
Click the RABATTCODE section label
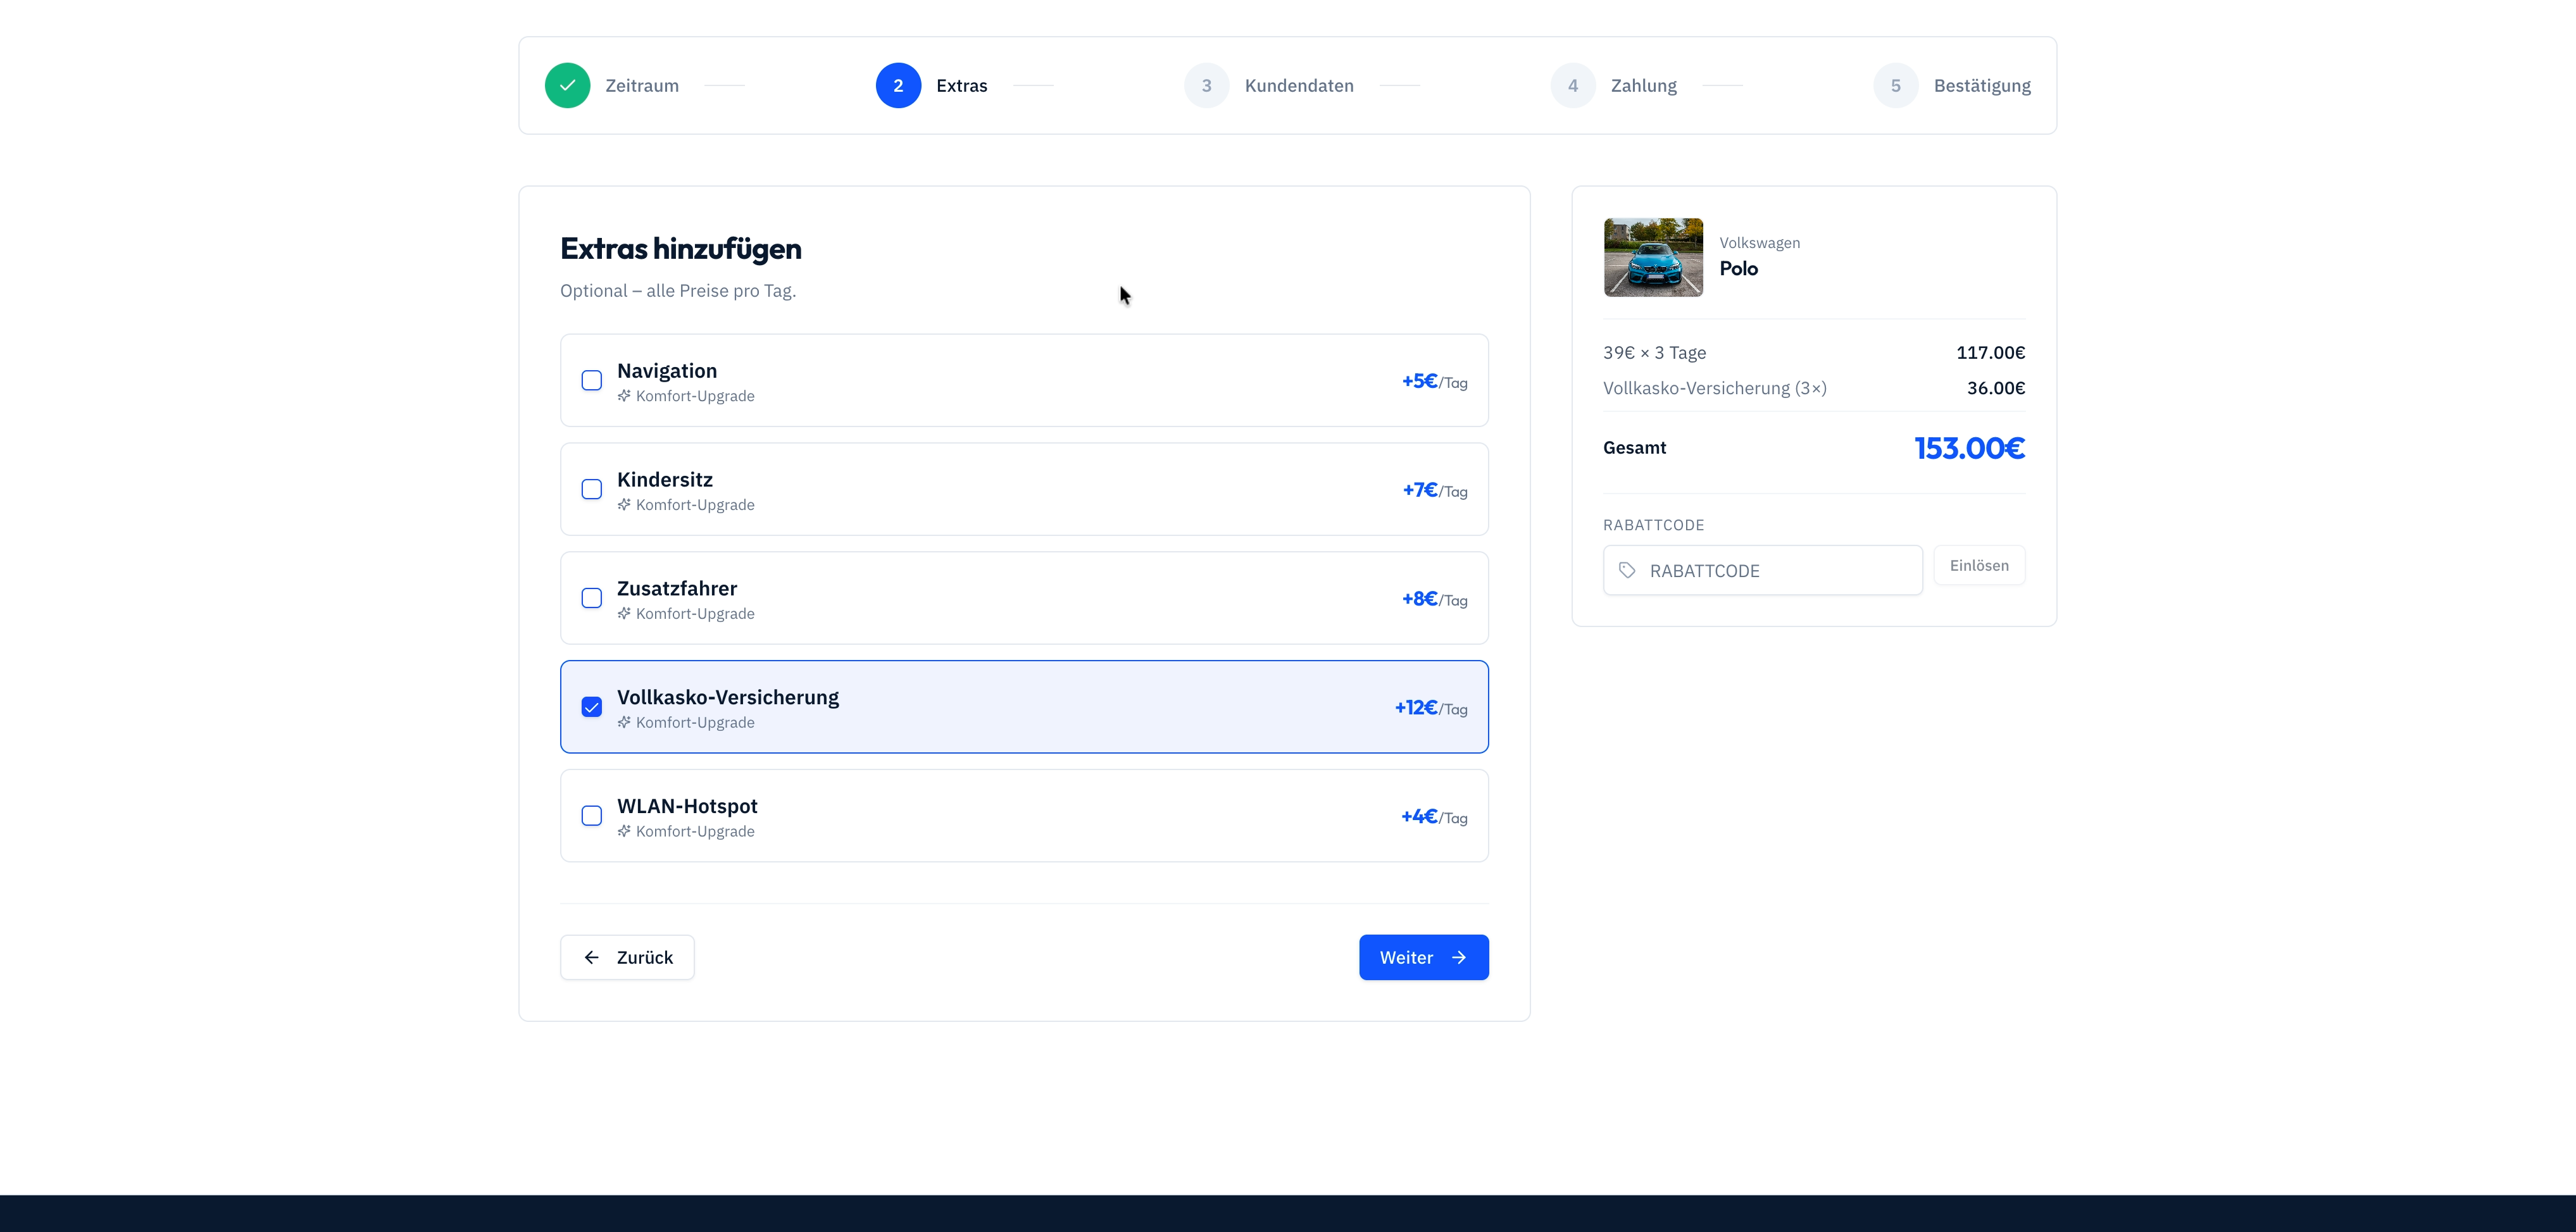coord(1653,525)
